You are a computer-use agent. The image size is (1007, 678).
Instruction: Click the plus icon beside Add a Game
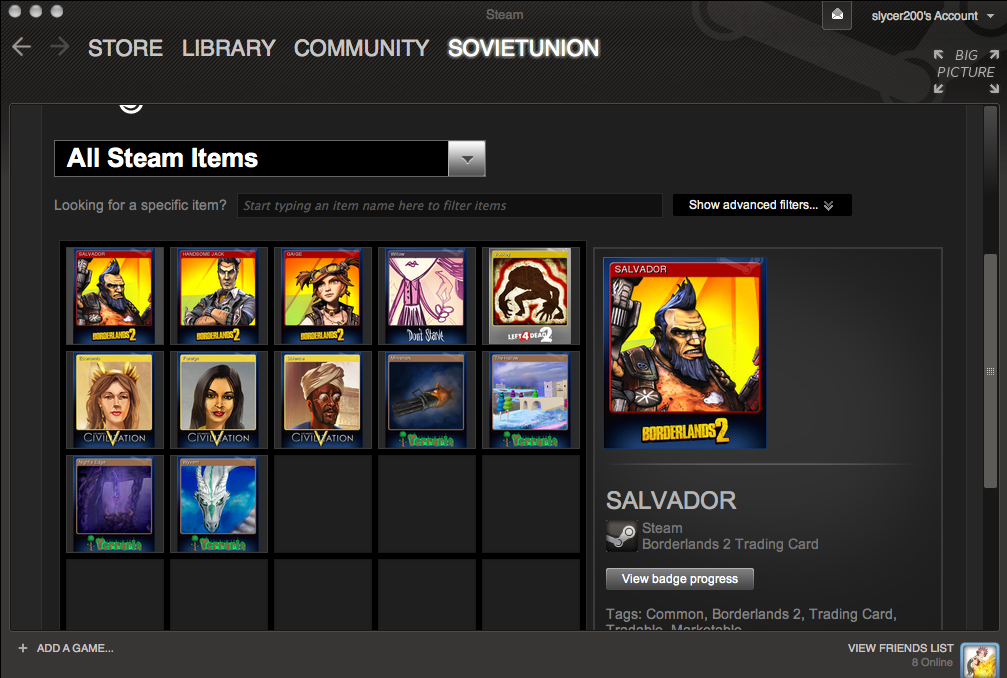tap(22, 648)
